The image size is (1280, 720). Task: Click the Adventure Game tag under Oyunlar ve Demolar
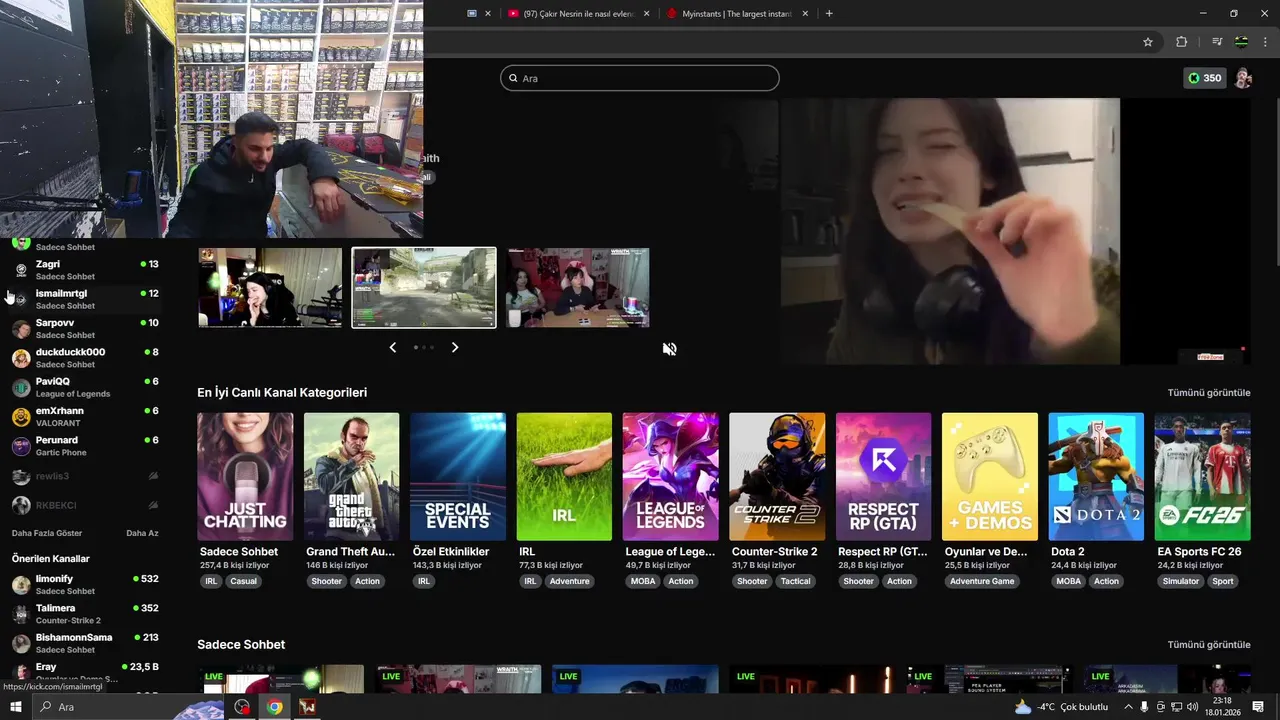(982, 581)
